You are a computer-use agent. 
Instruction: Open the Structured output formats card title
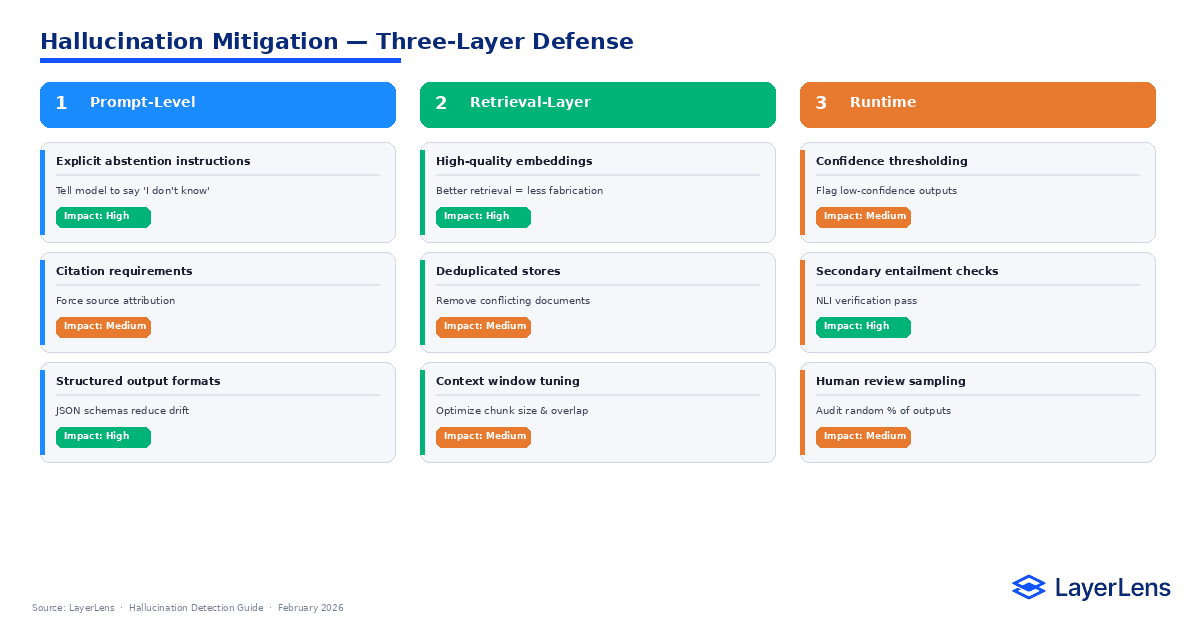pyautogui.click(x=138, y=381)
